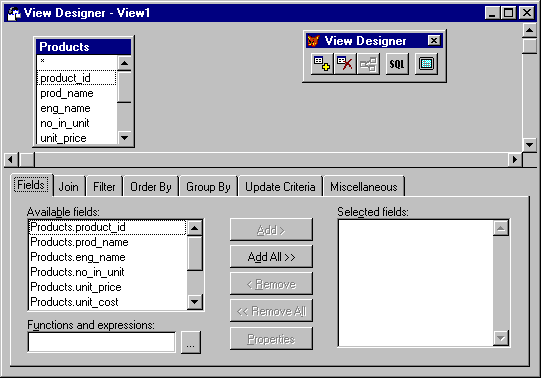Click the Add Join toolbar icon
Image resolution: width=541 pixels, height=378 pixels.
click(x=368, y=64)
